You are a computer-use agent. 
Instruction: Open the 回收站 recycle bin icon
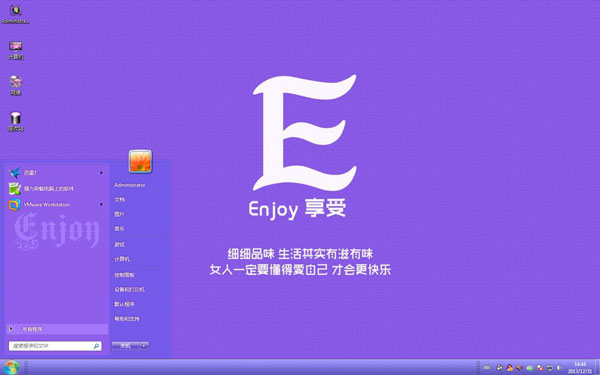[15, 122]
